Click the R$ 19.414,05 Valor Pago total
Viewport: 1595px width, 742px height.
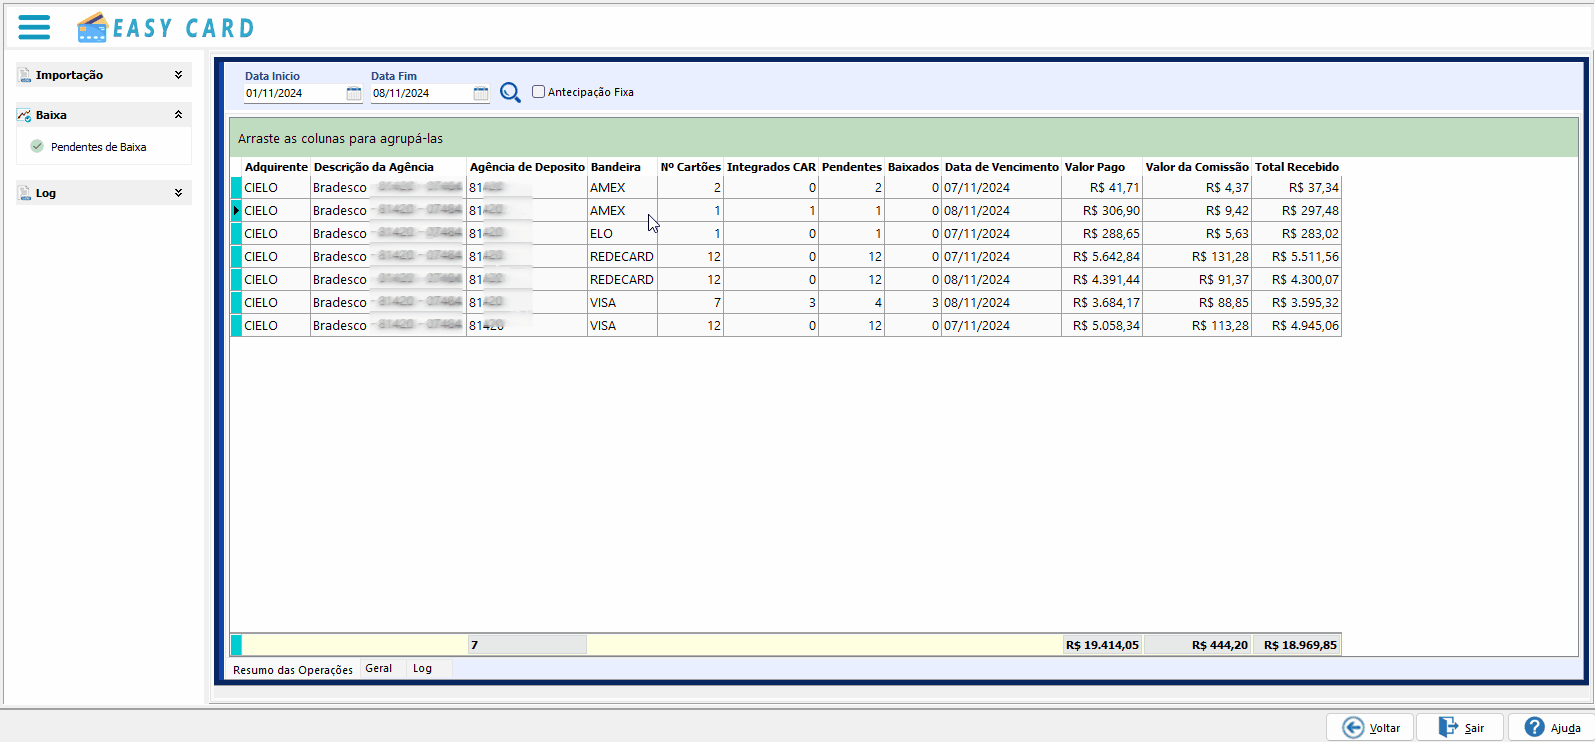[1102, 645]
